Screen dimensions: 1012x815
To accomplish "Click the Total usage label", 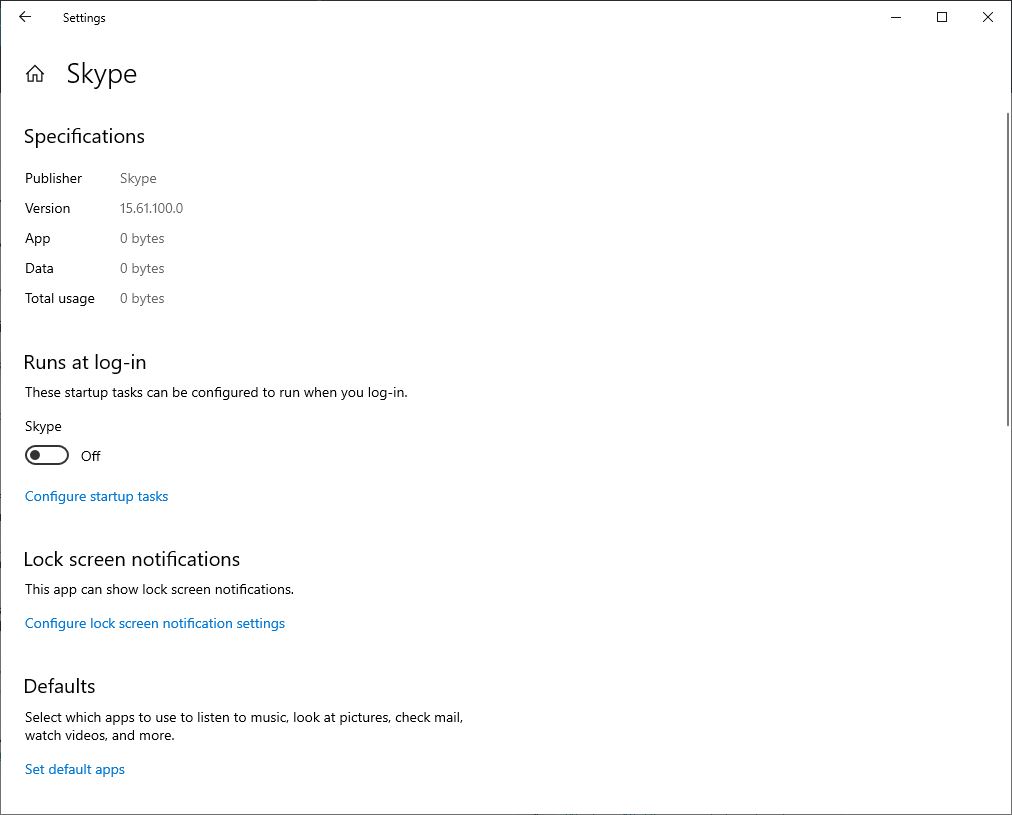I will (x=59, y=299).
